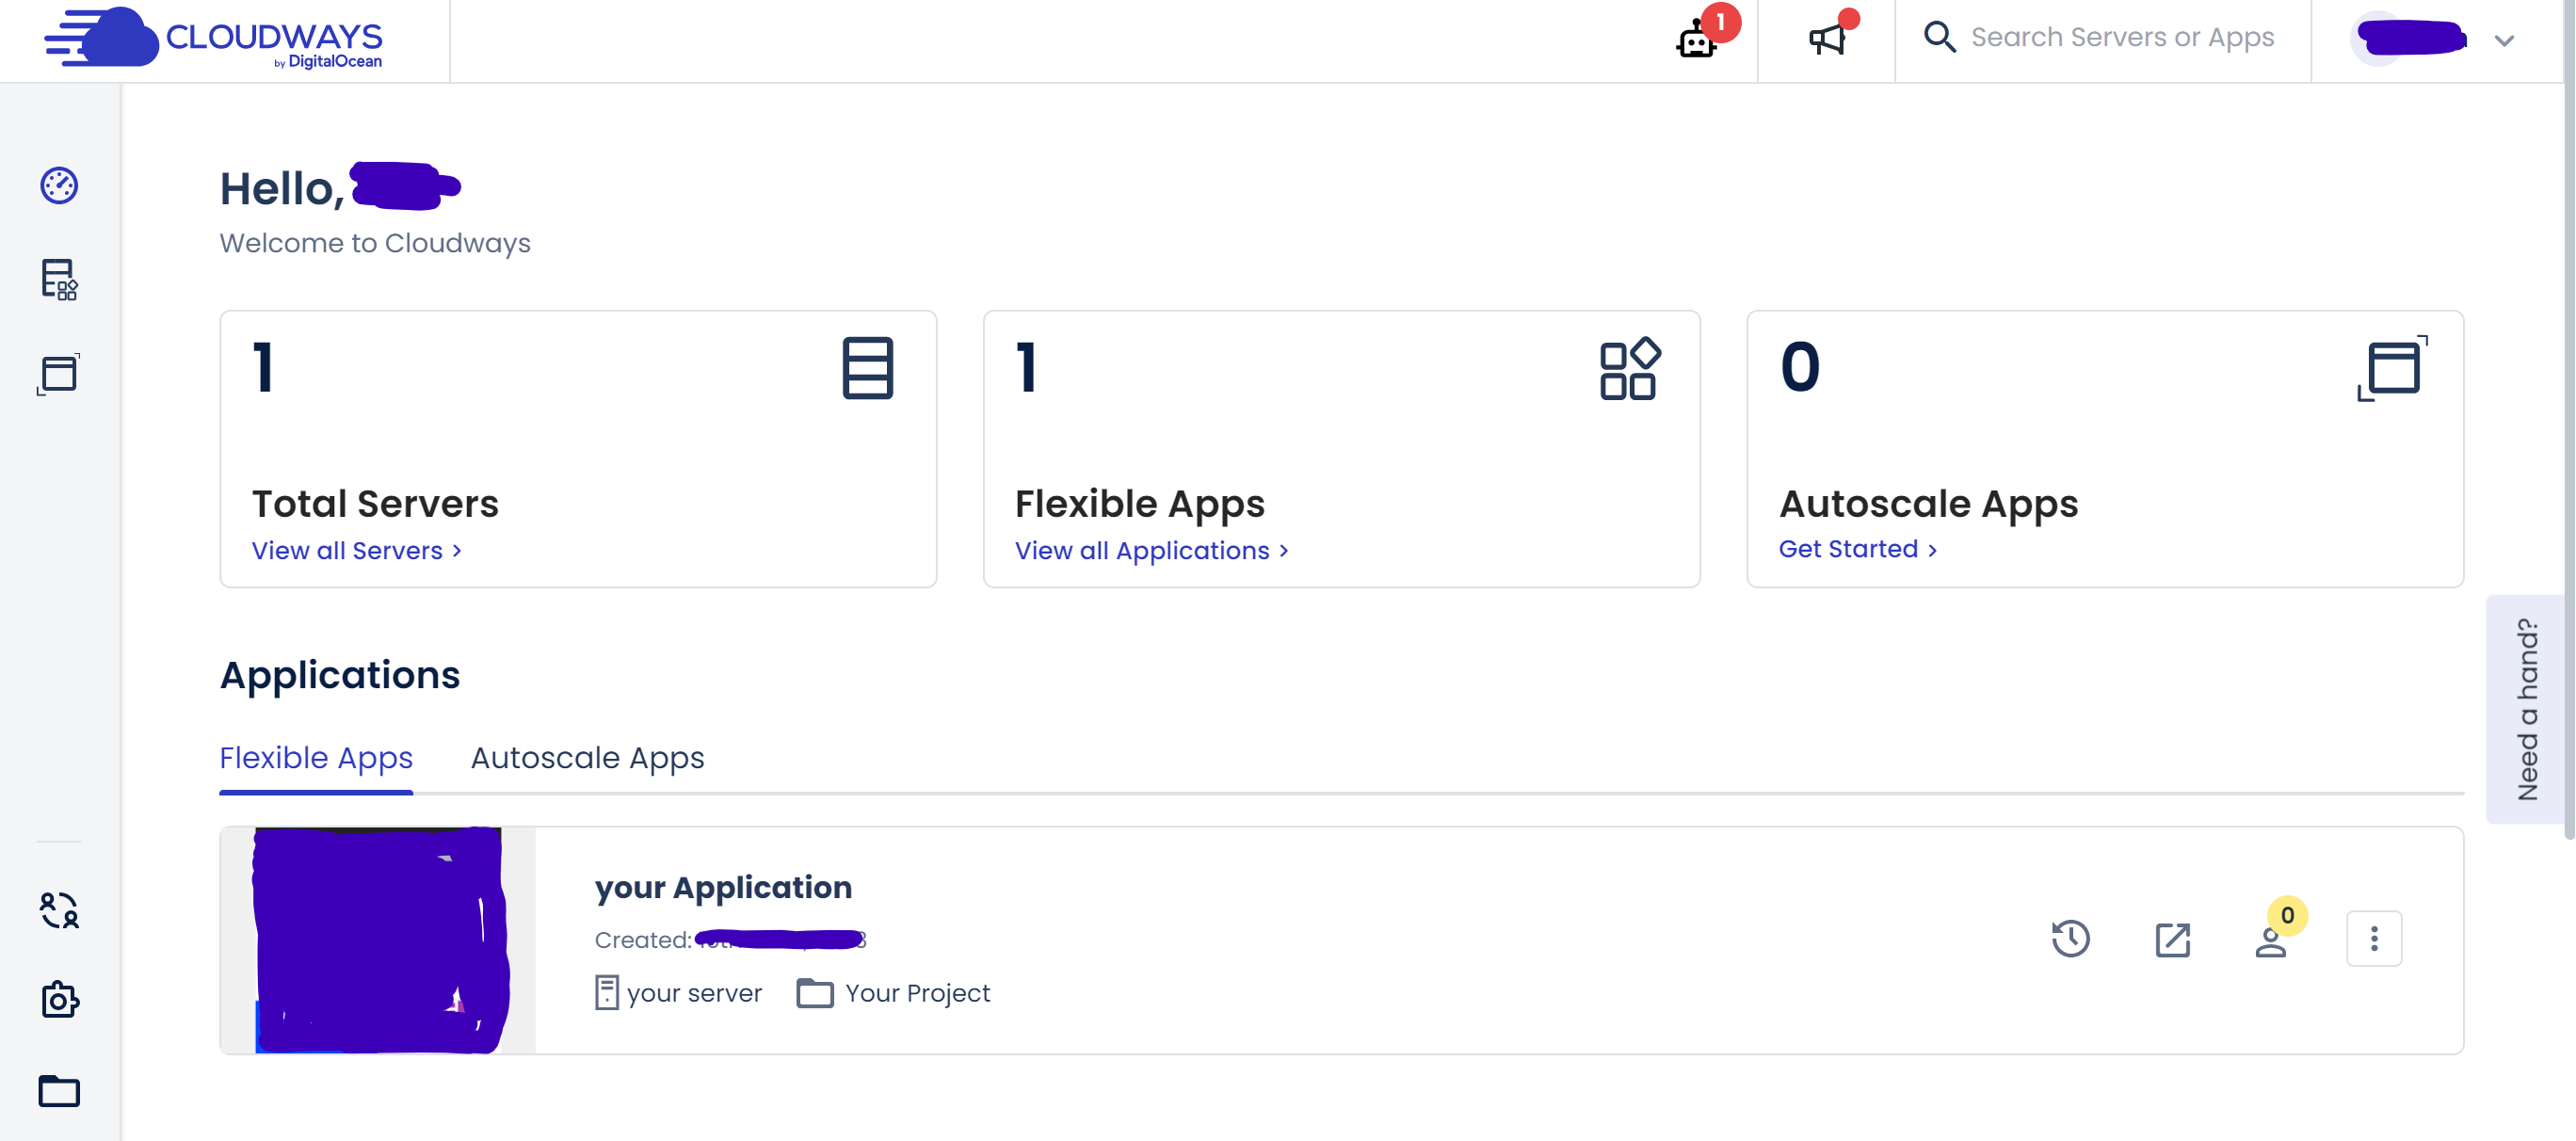Open the dashboard gauge icon in sidebar
The image size is (2576, 1141).
[x=59, y=185]
